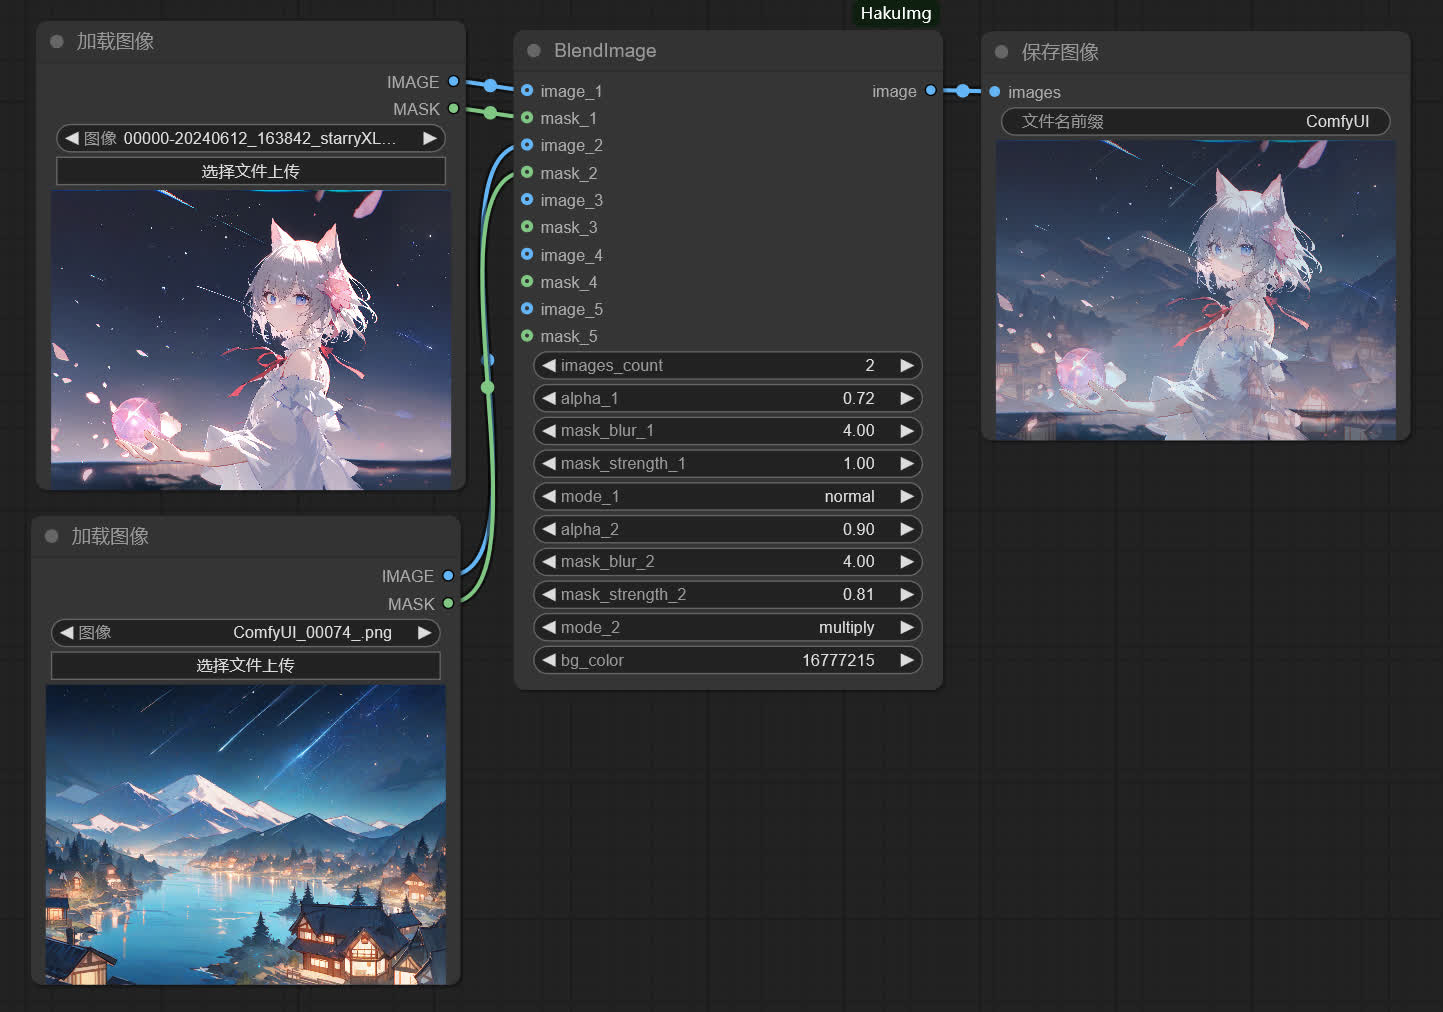Increase mask_blur_2 with the right arrow
The image size is (1443, 1012).
point(907,562)
